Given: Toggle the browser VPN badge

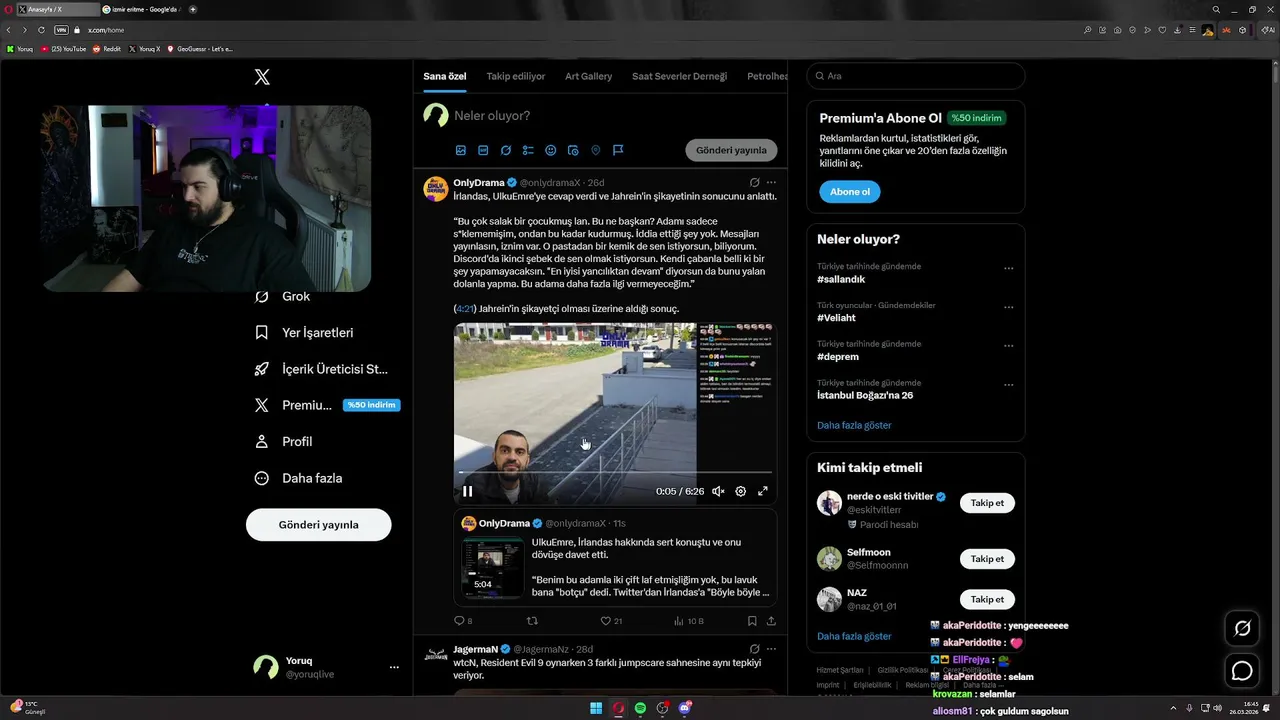Looking at the screenshot, I should [x=61, y=30].
